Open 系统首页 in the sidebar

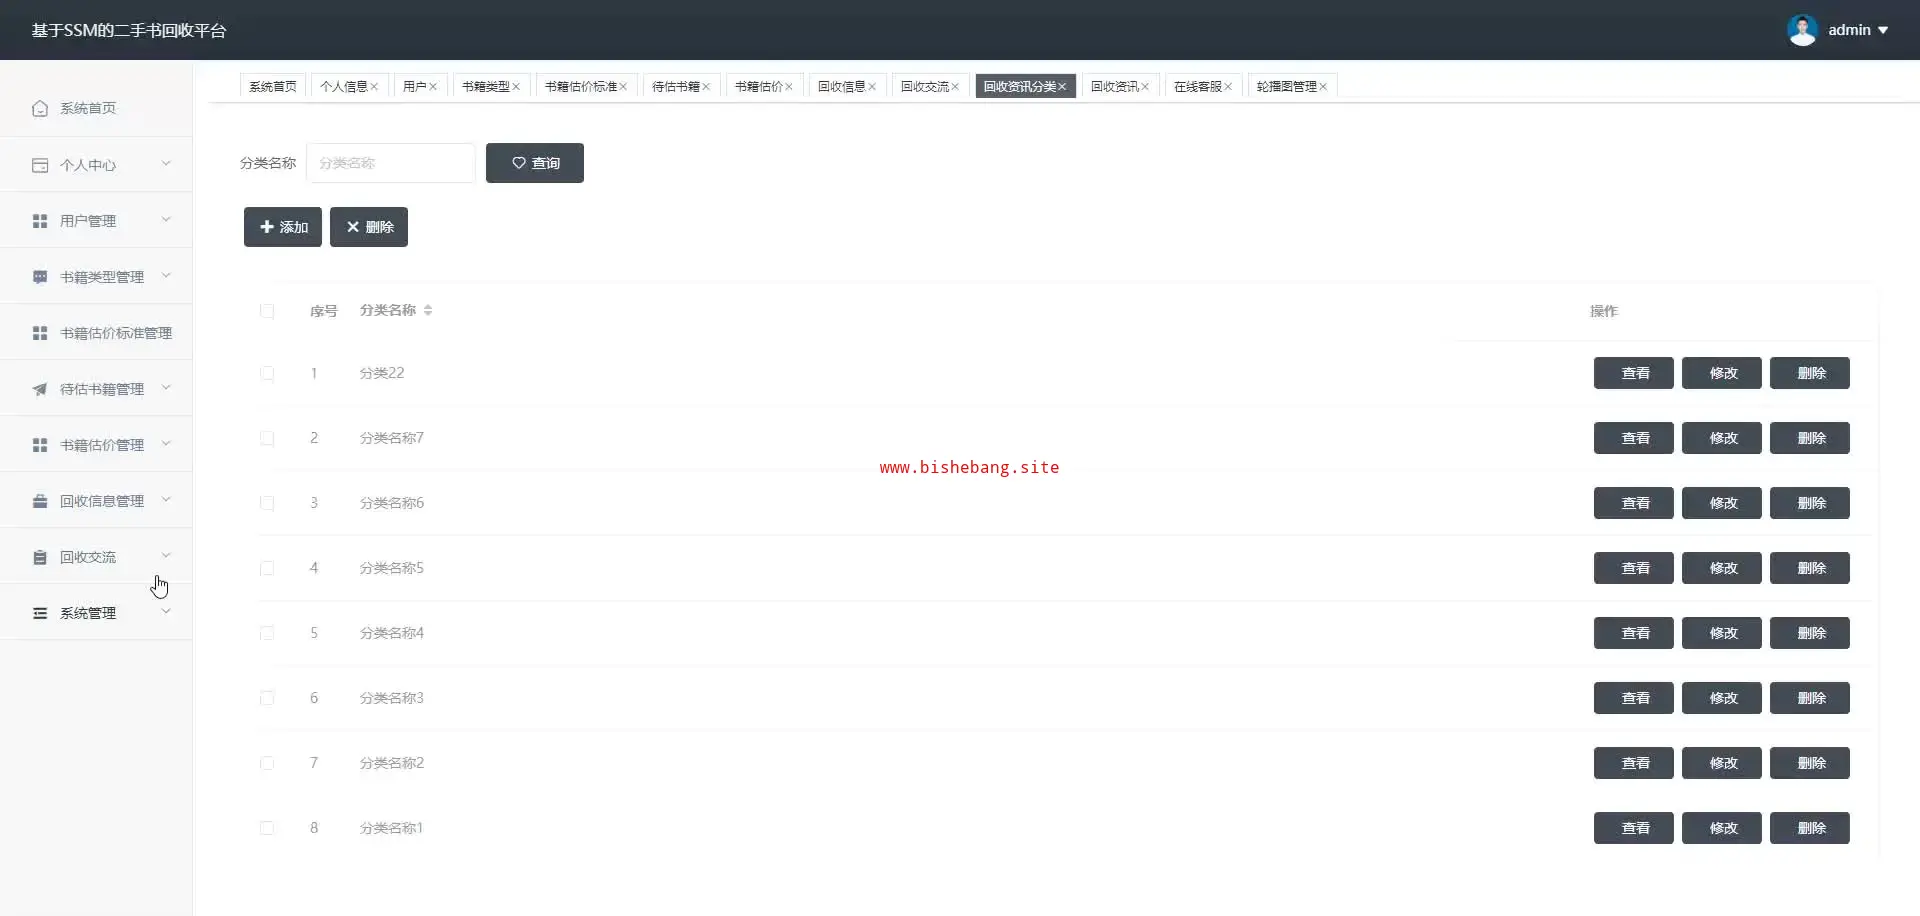pyautogui.click(x=96, y=108)
